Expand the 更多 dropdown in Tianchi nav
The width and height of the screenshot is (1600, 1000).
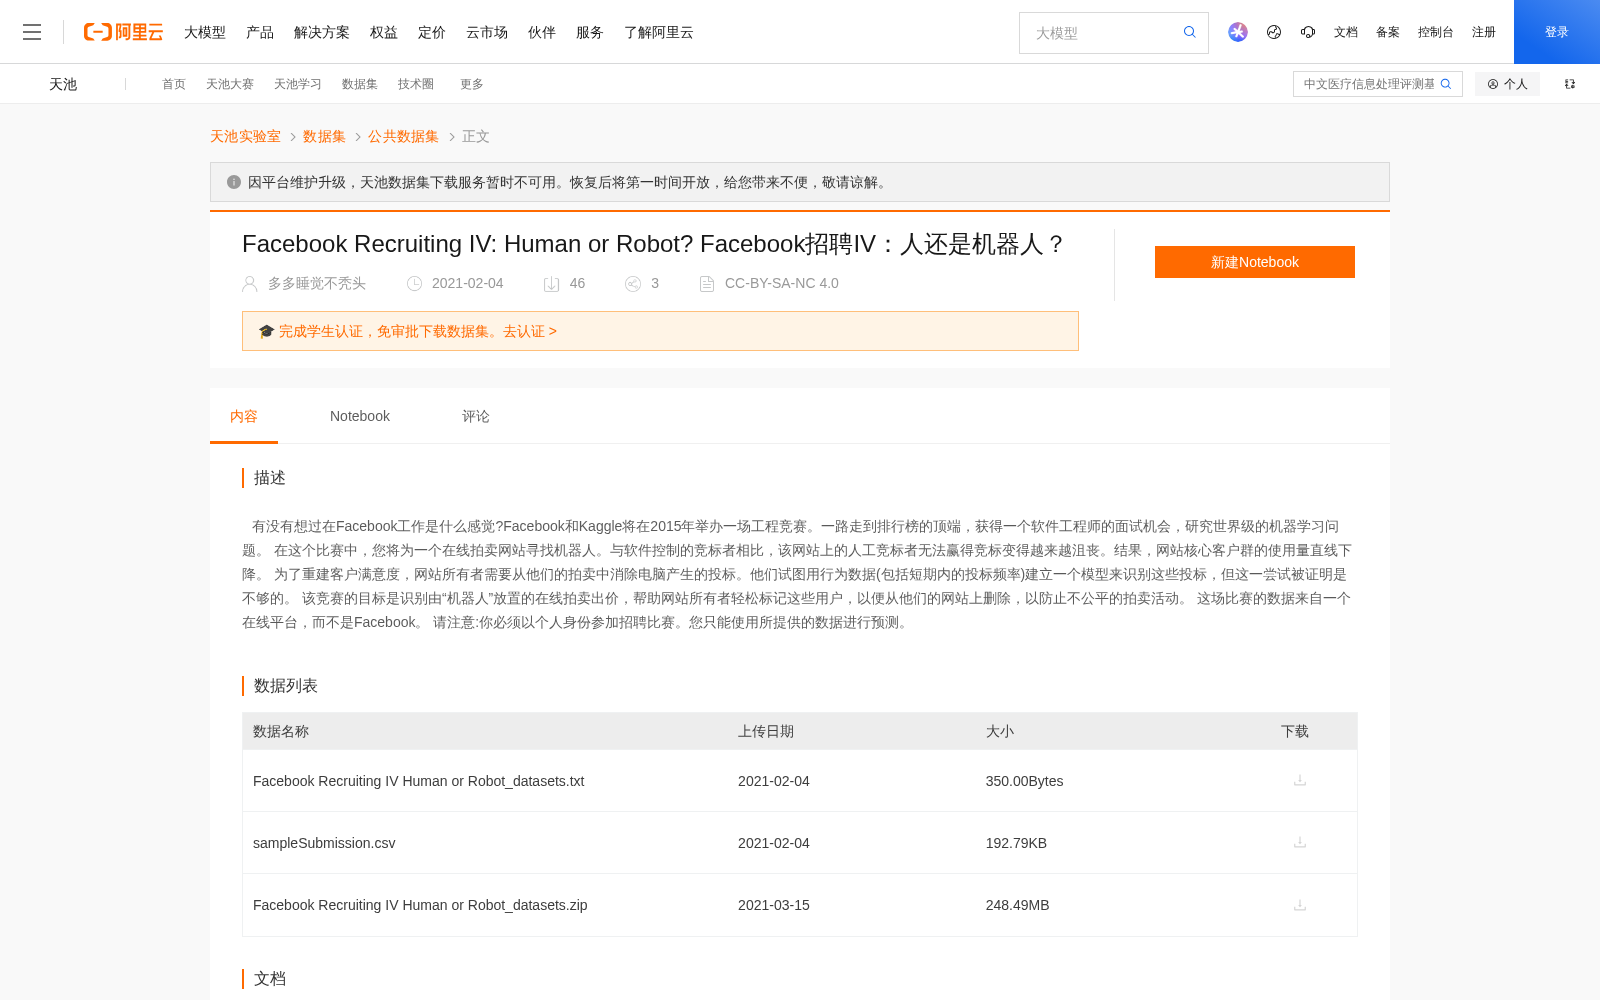(472, 84)
